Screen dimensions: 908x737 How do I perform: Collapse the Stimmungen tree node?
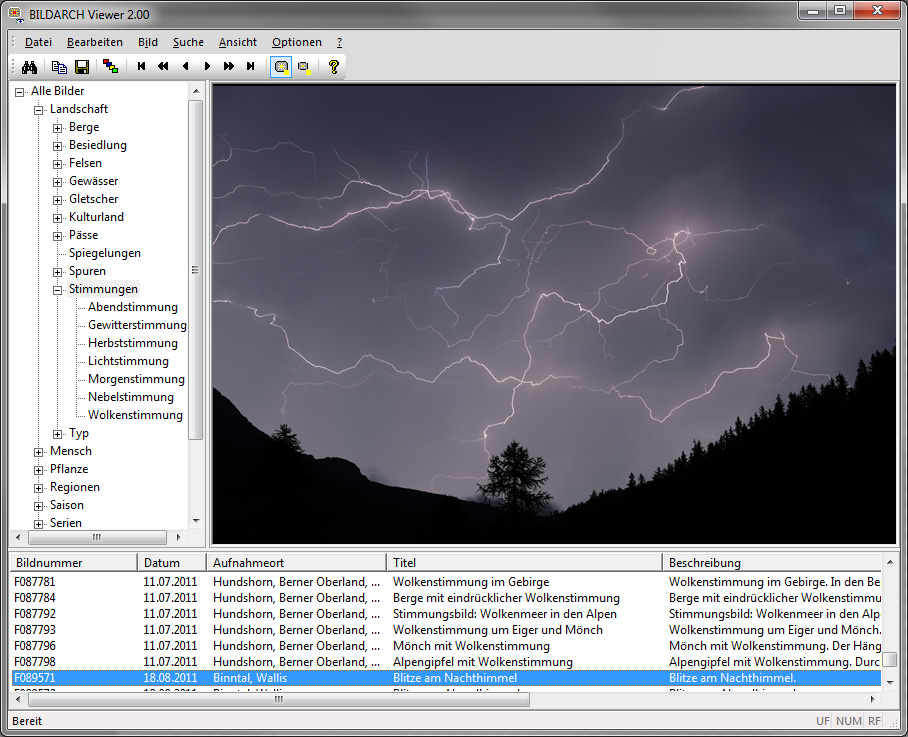pyautogui.click(x=57, y=290)
